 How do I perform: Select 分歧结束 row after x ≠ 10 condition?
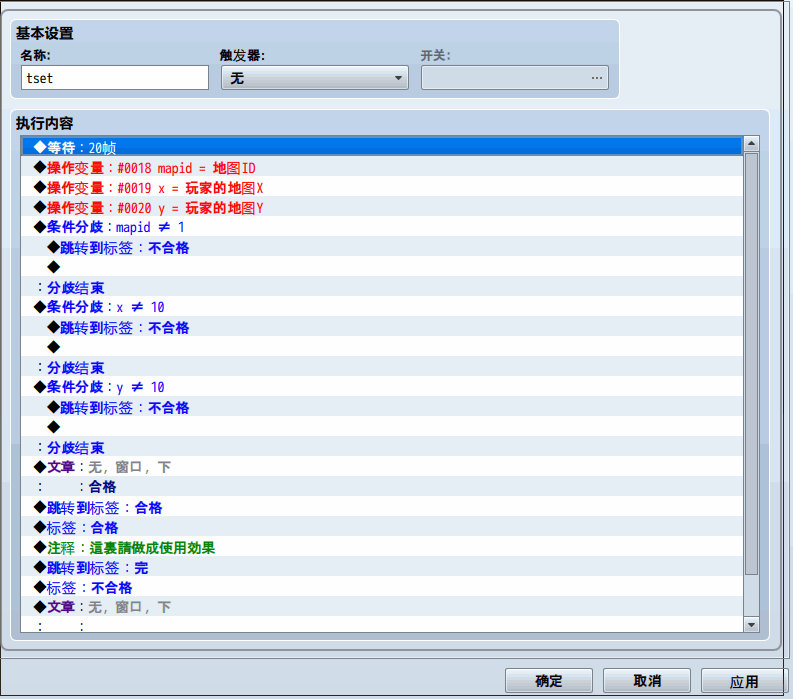coord(382,367)
